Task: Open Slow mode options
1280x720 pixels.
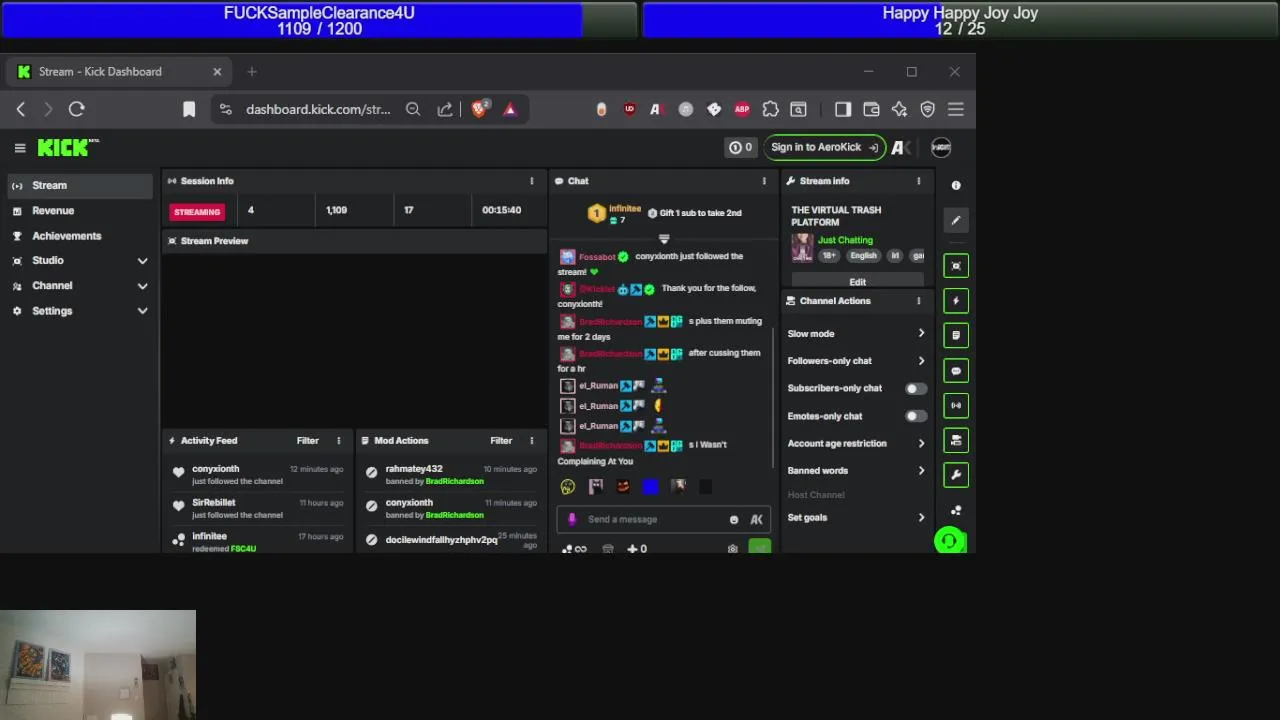Action: point(856,334)
